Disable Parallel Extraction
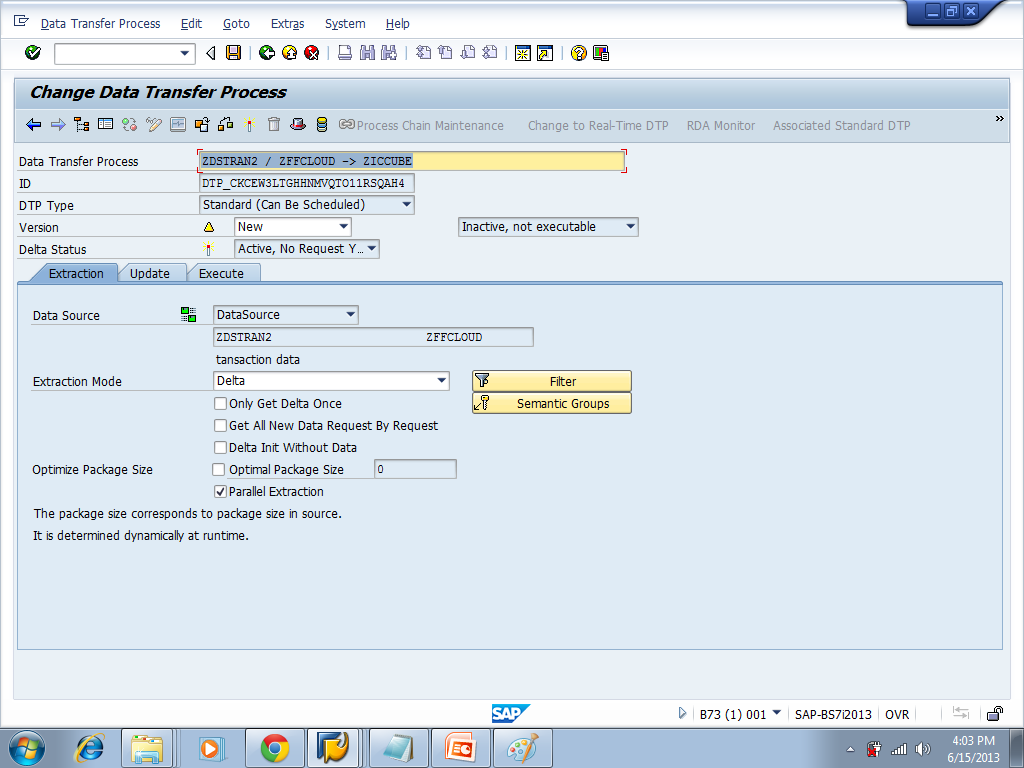Screen dimensions: 1024x768 point(220,491)
